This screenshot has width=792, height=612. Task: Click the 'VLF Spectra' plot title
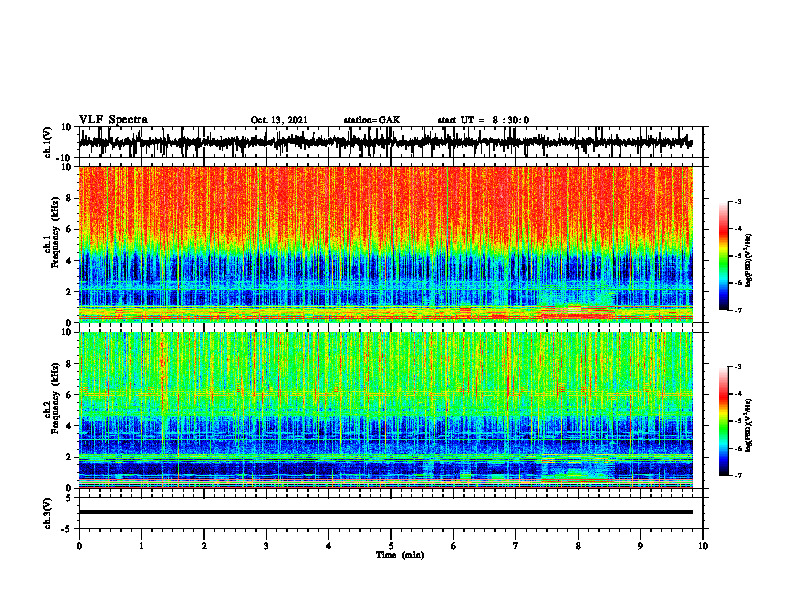pyautogui.click(x=113, y=119)
